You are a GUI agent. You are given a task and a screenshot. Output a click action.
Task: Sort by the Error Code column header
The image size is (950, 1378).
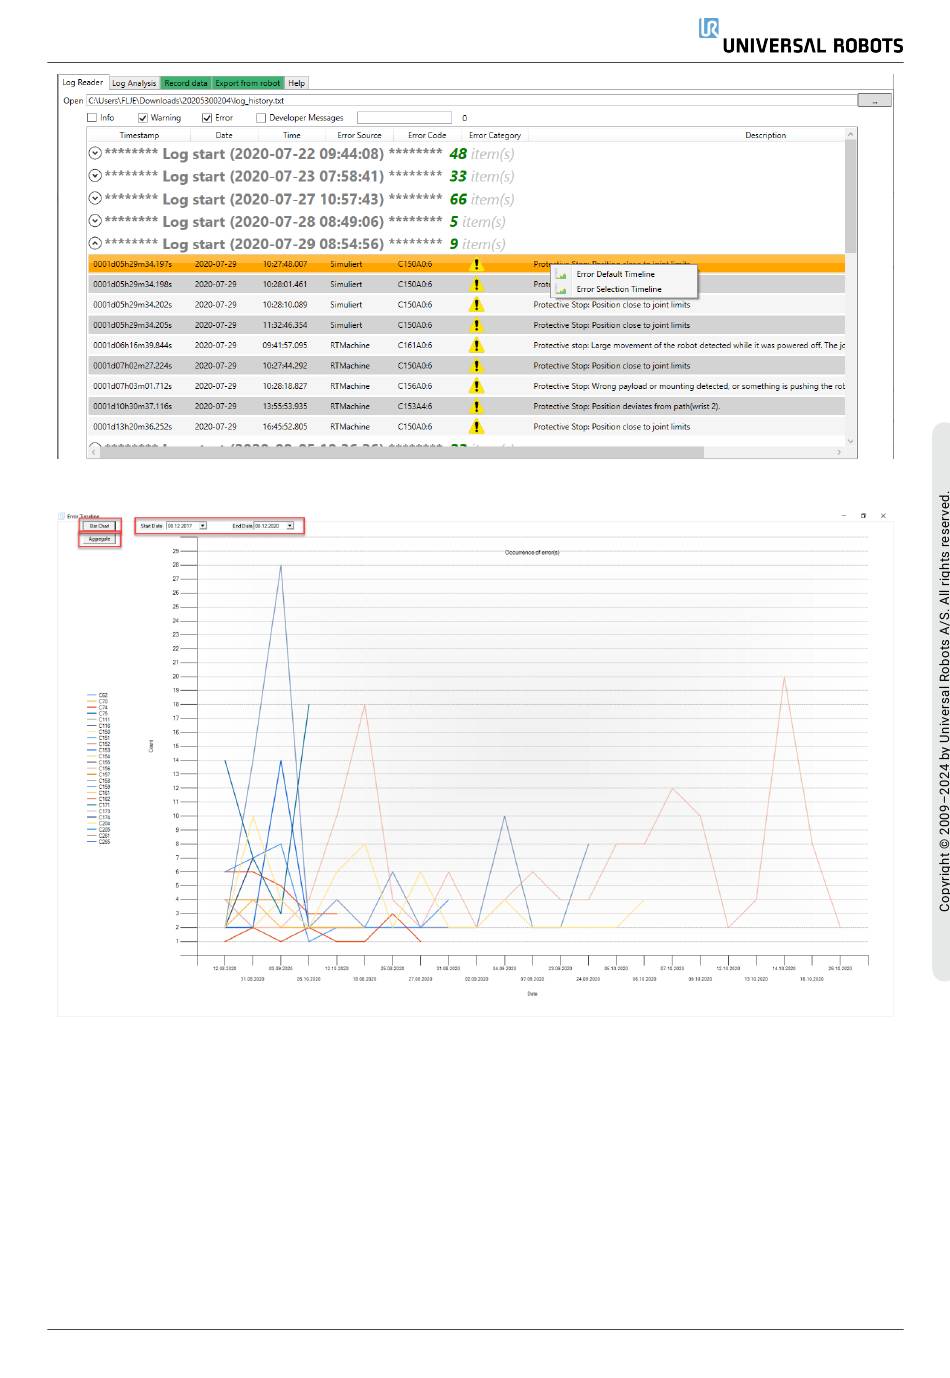[x=427, y=135]
